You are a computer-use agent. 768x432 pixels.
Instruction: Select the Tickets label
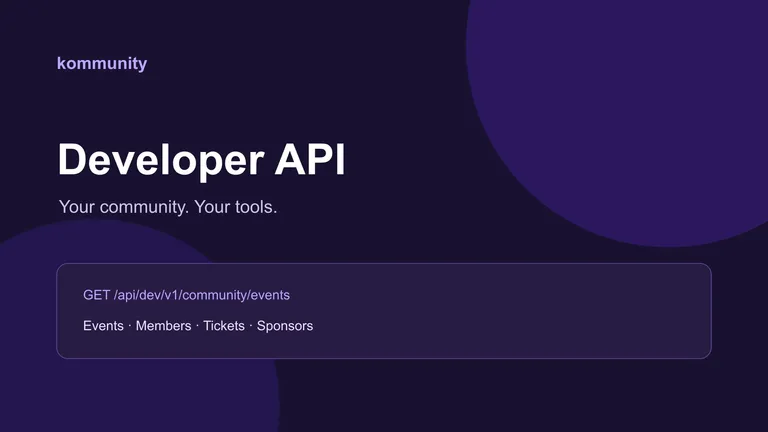(x=224, y=326)
